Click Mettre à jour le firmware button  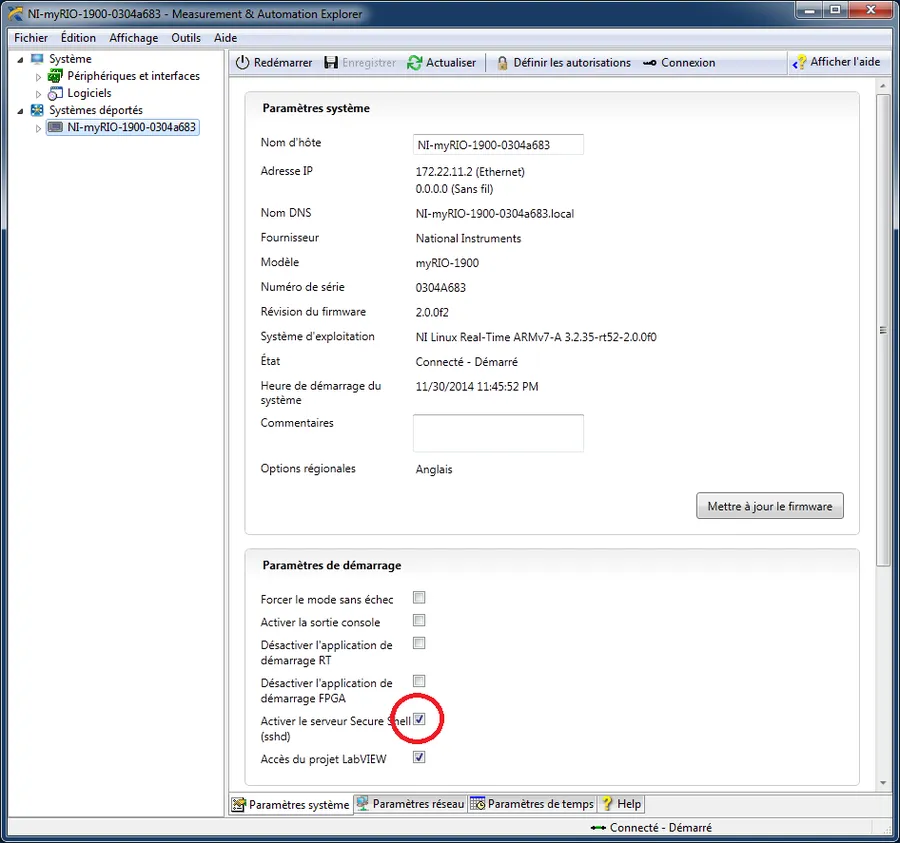click(x=770, y=506)
